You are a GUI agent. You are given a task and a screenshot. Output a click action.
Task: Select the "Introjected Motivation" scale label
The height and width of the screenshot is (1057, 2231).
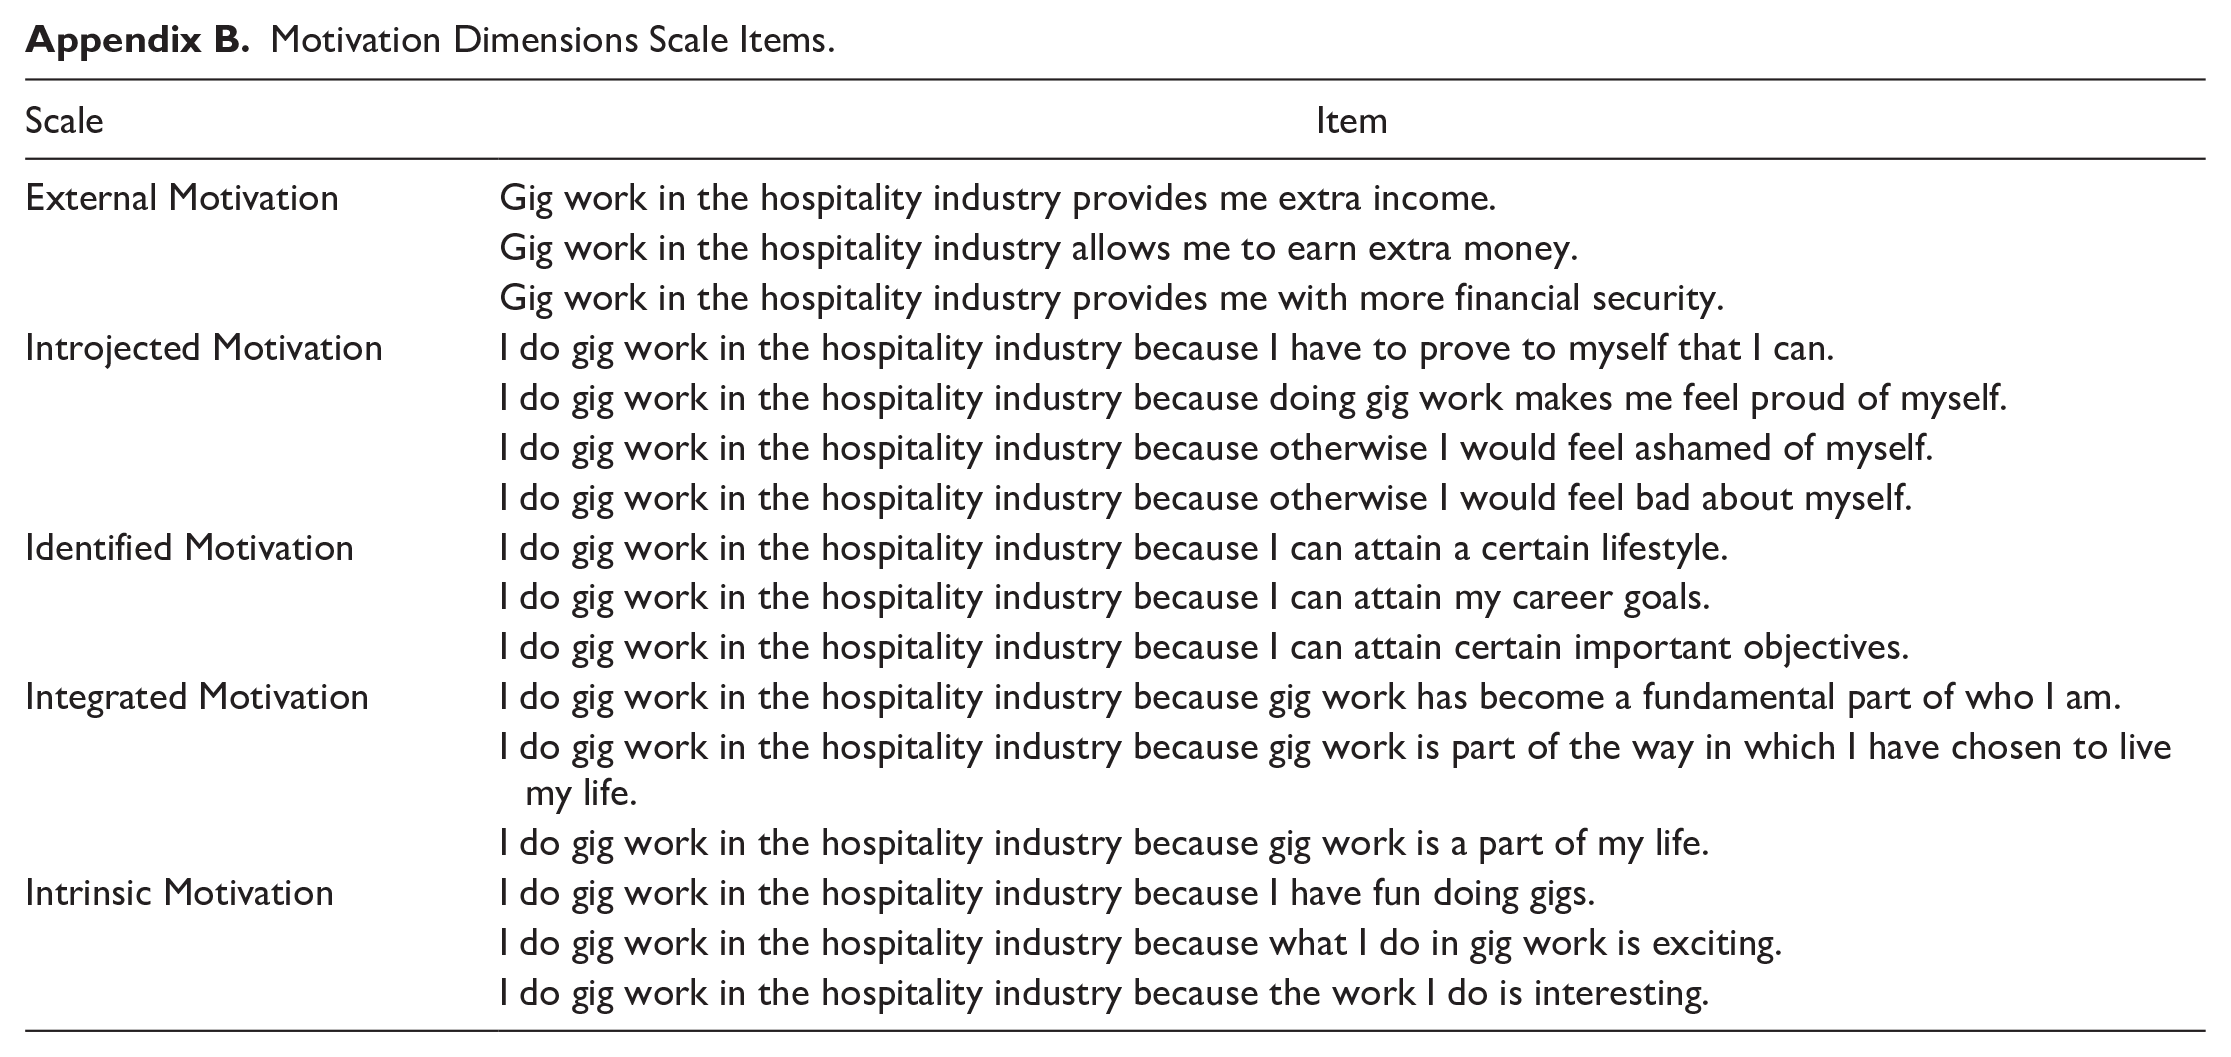(x=204, y=348)
